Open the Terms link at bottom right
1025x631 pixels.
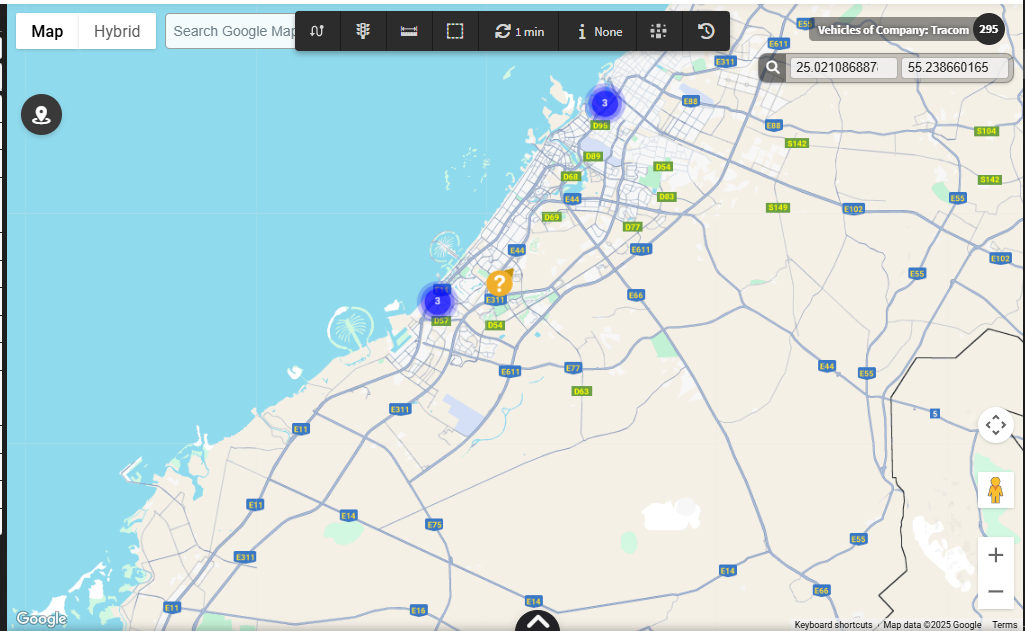click(1004, 625)
